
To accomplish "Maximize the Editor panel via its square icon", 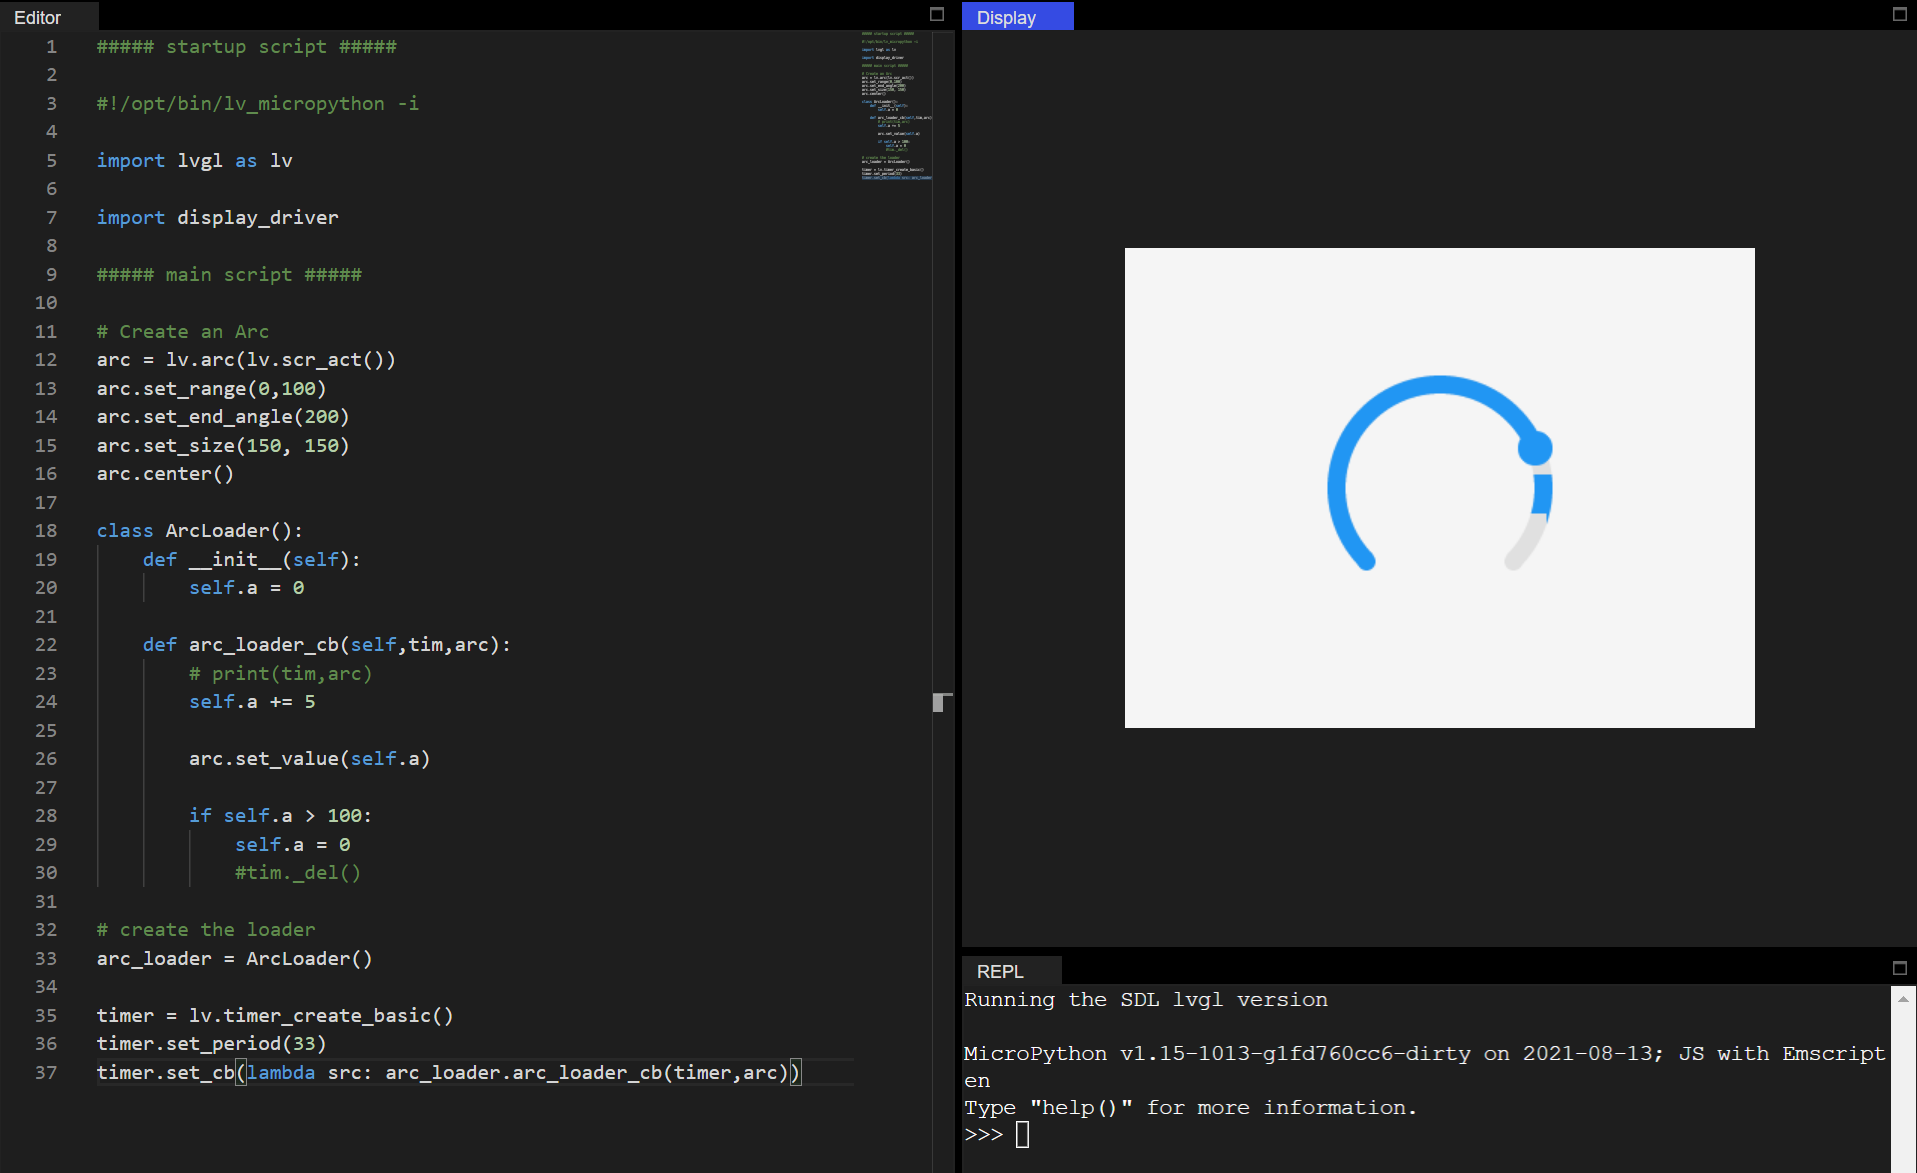I will tap(937, 15).
